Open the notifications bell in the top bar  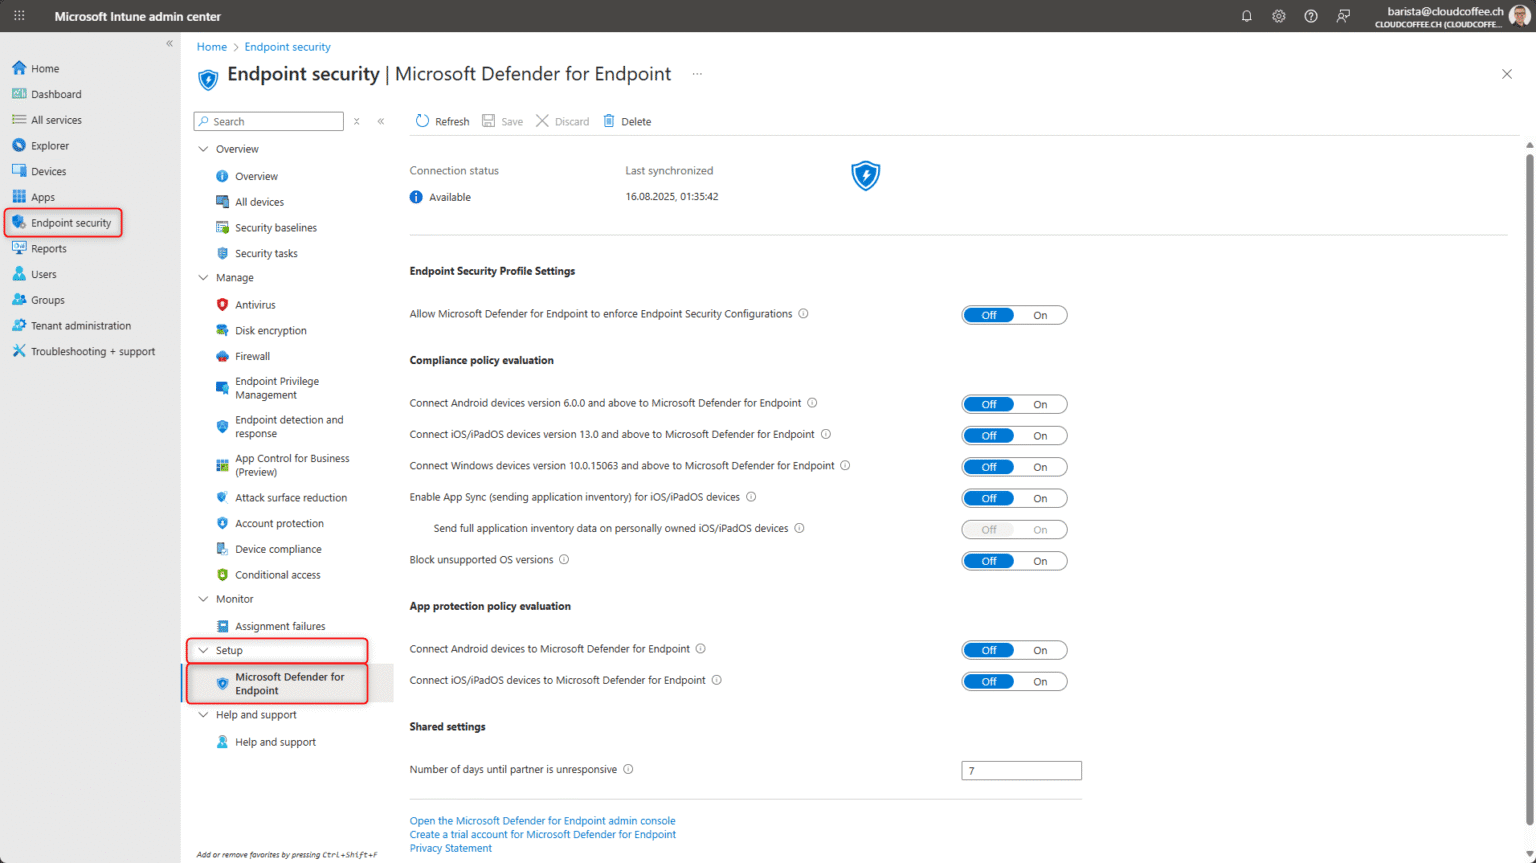click(x=1246, y=16)
